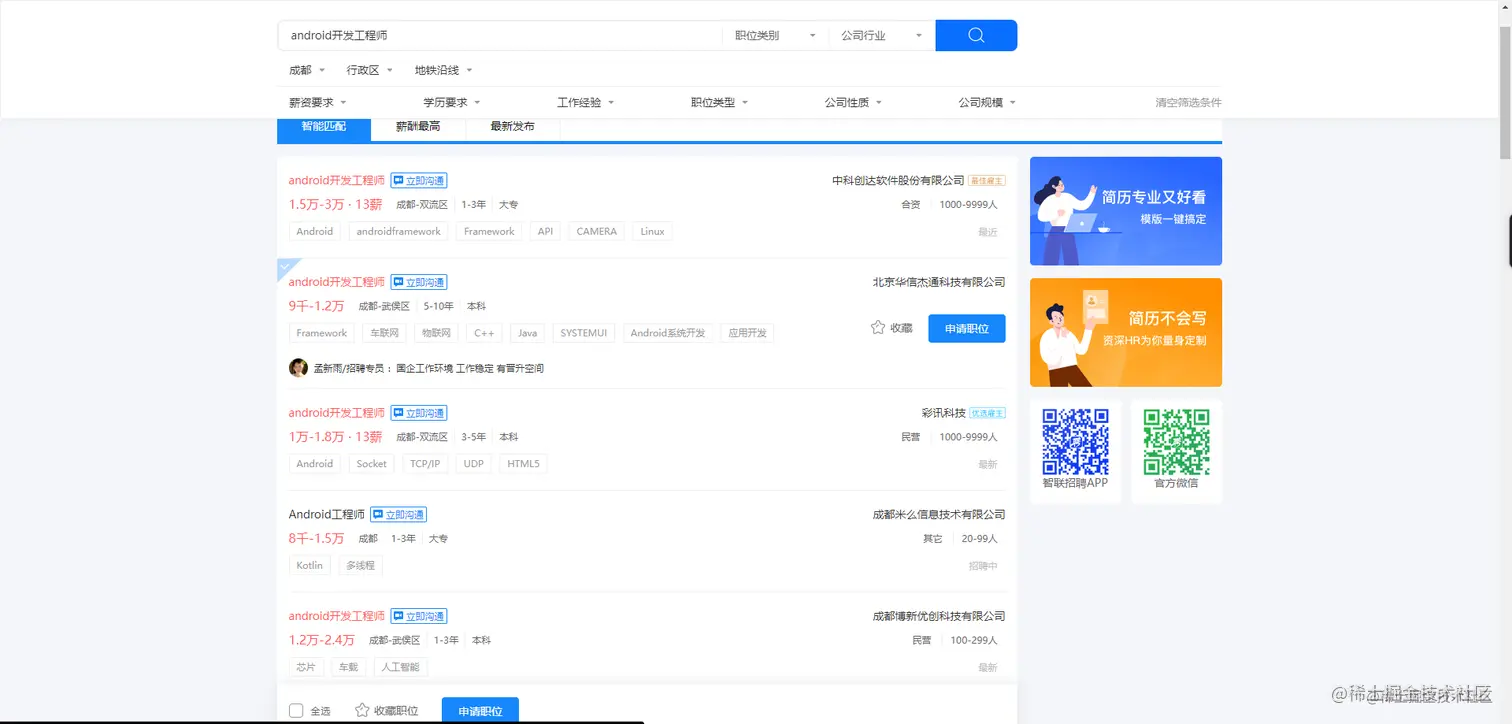Click recruiter 孟新雨's avatar photo
The width and height of the screenshot is (1512, 724).
298,367
